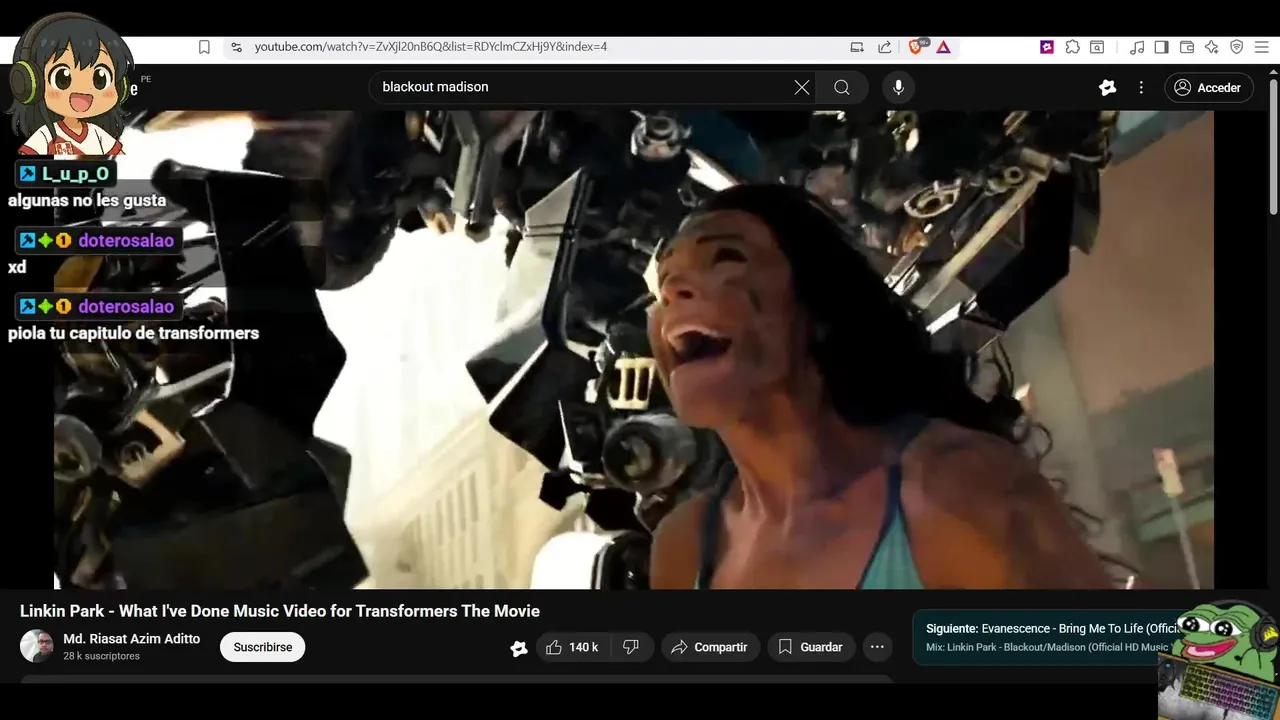The image size is (1280, 720).
Task: Open the Brave Wallet icon
Action: pyautogui.click(x=1187, y=47)
